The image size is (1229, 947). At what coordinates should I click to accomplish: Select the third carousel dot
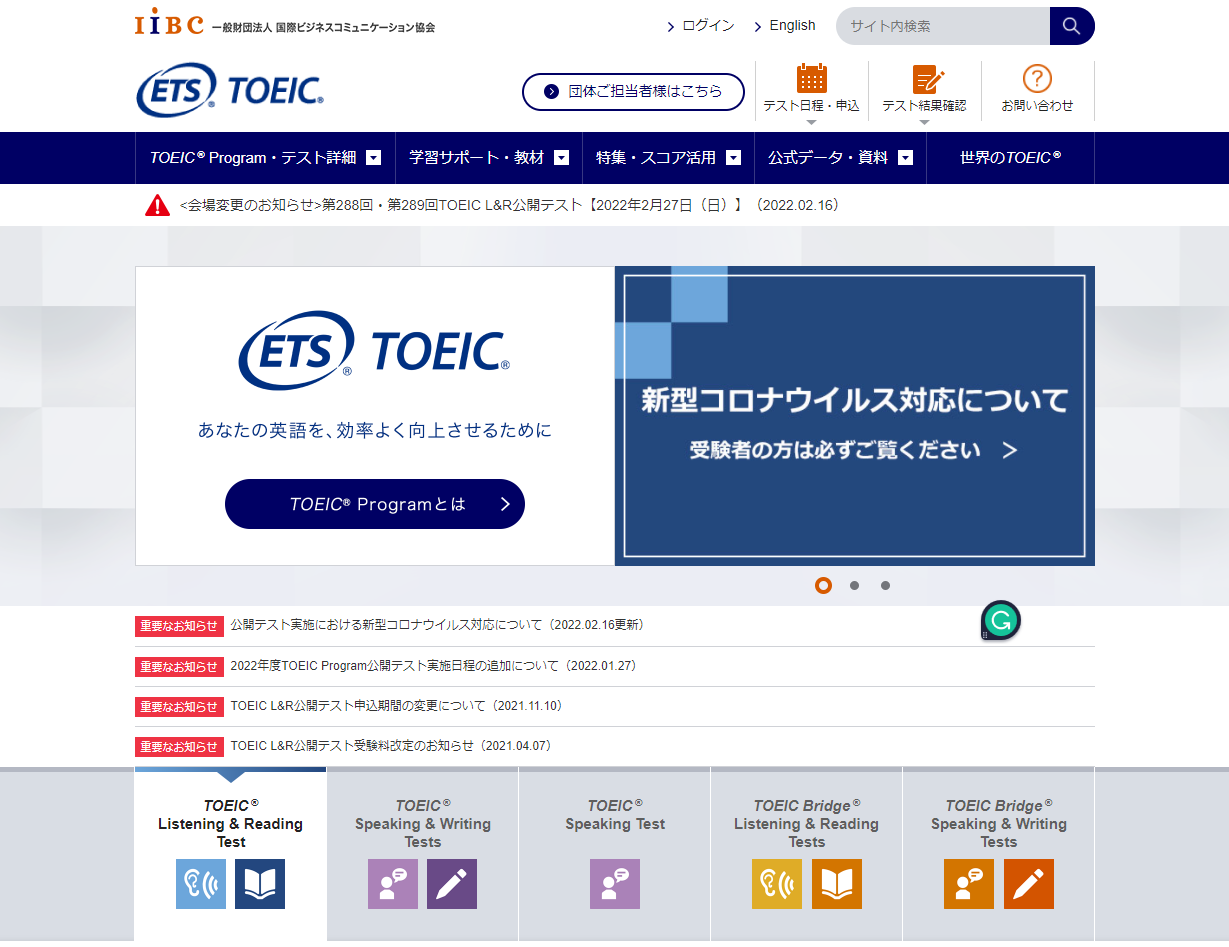[x=885, y=586]
